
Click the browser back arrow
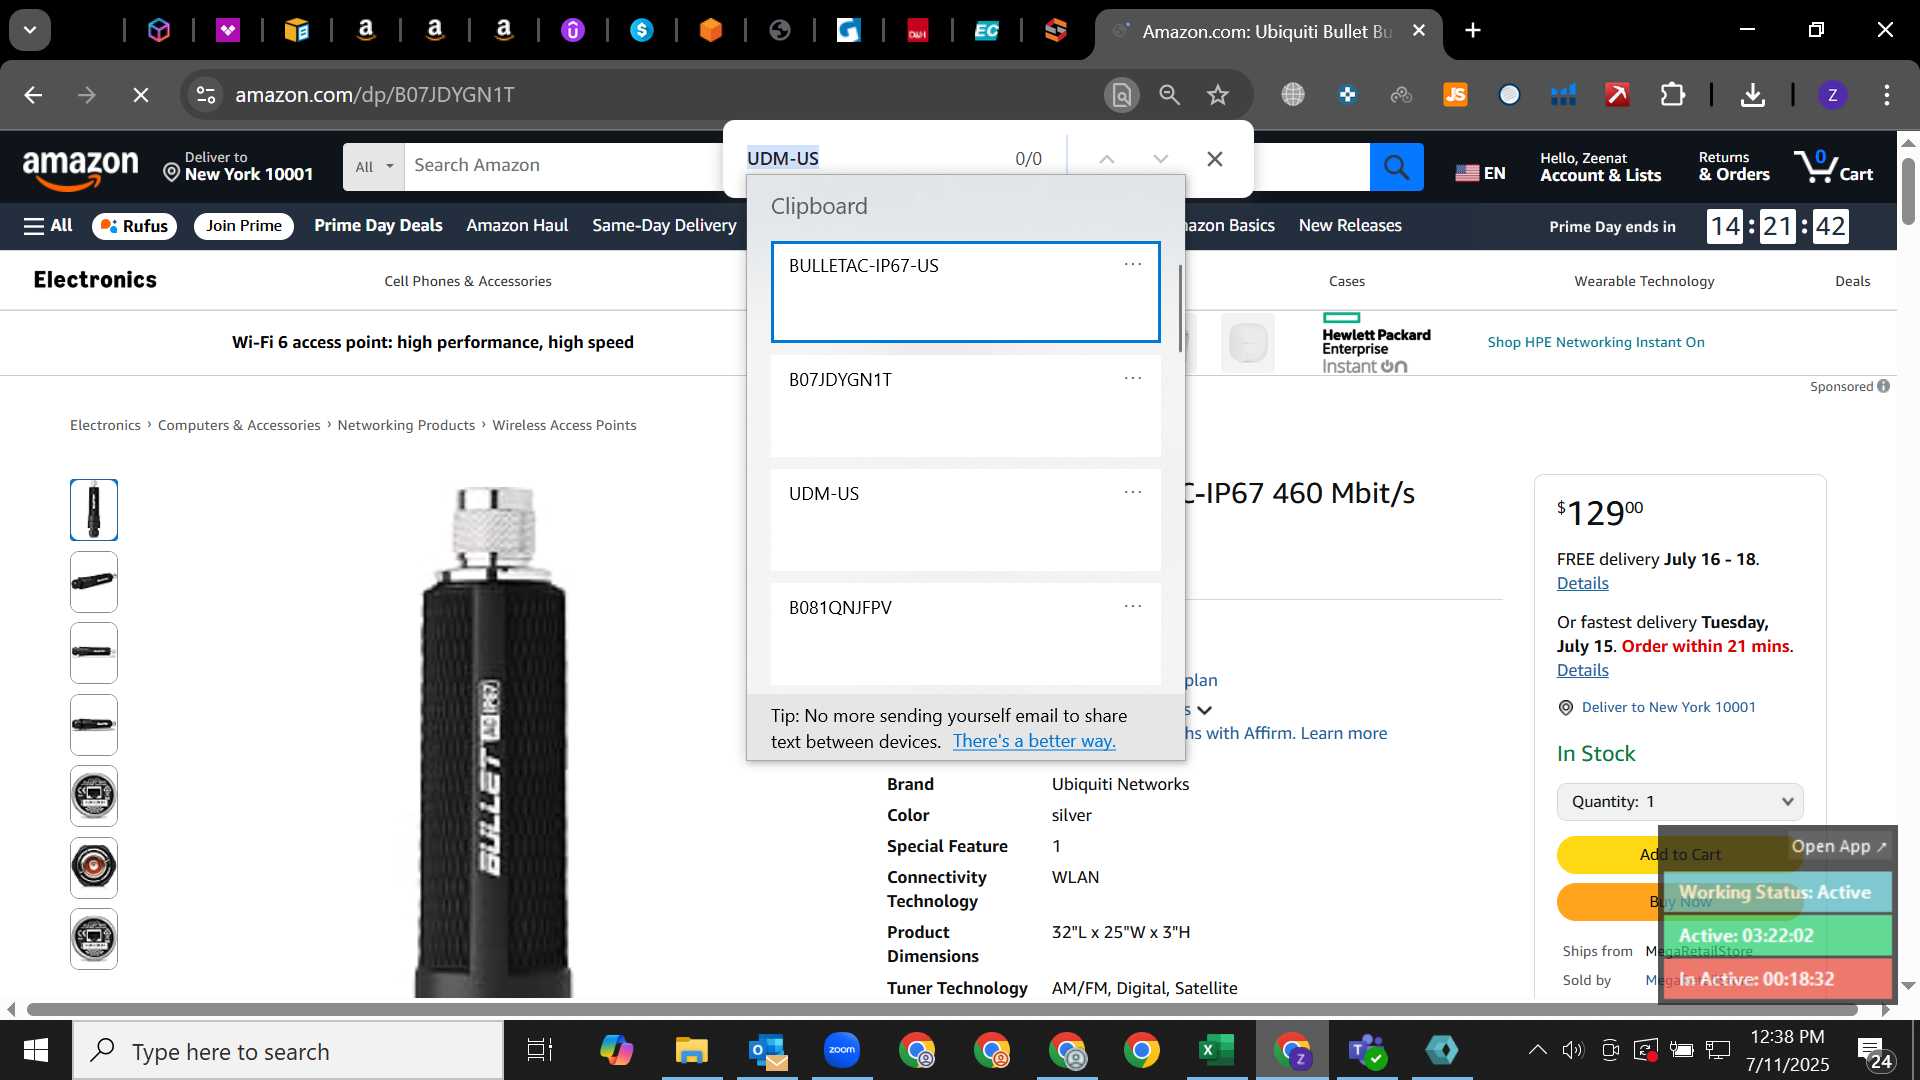[33, 95]
